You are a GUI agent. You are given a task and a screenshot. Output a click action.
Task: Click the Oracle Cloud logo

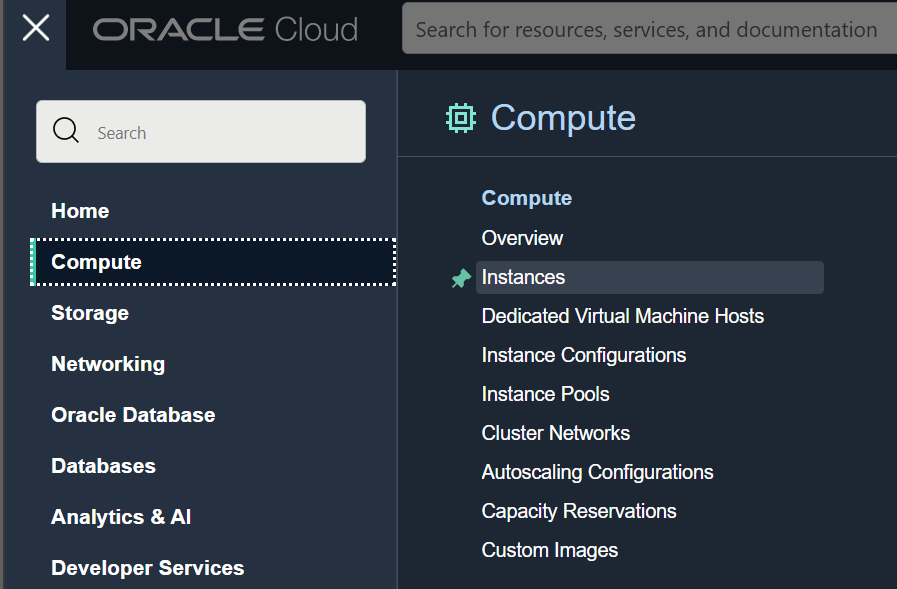tap(225, 30)
